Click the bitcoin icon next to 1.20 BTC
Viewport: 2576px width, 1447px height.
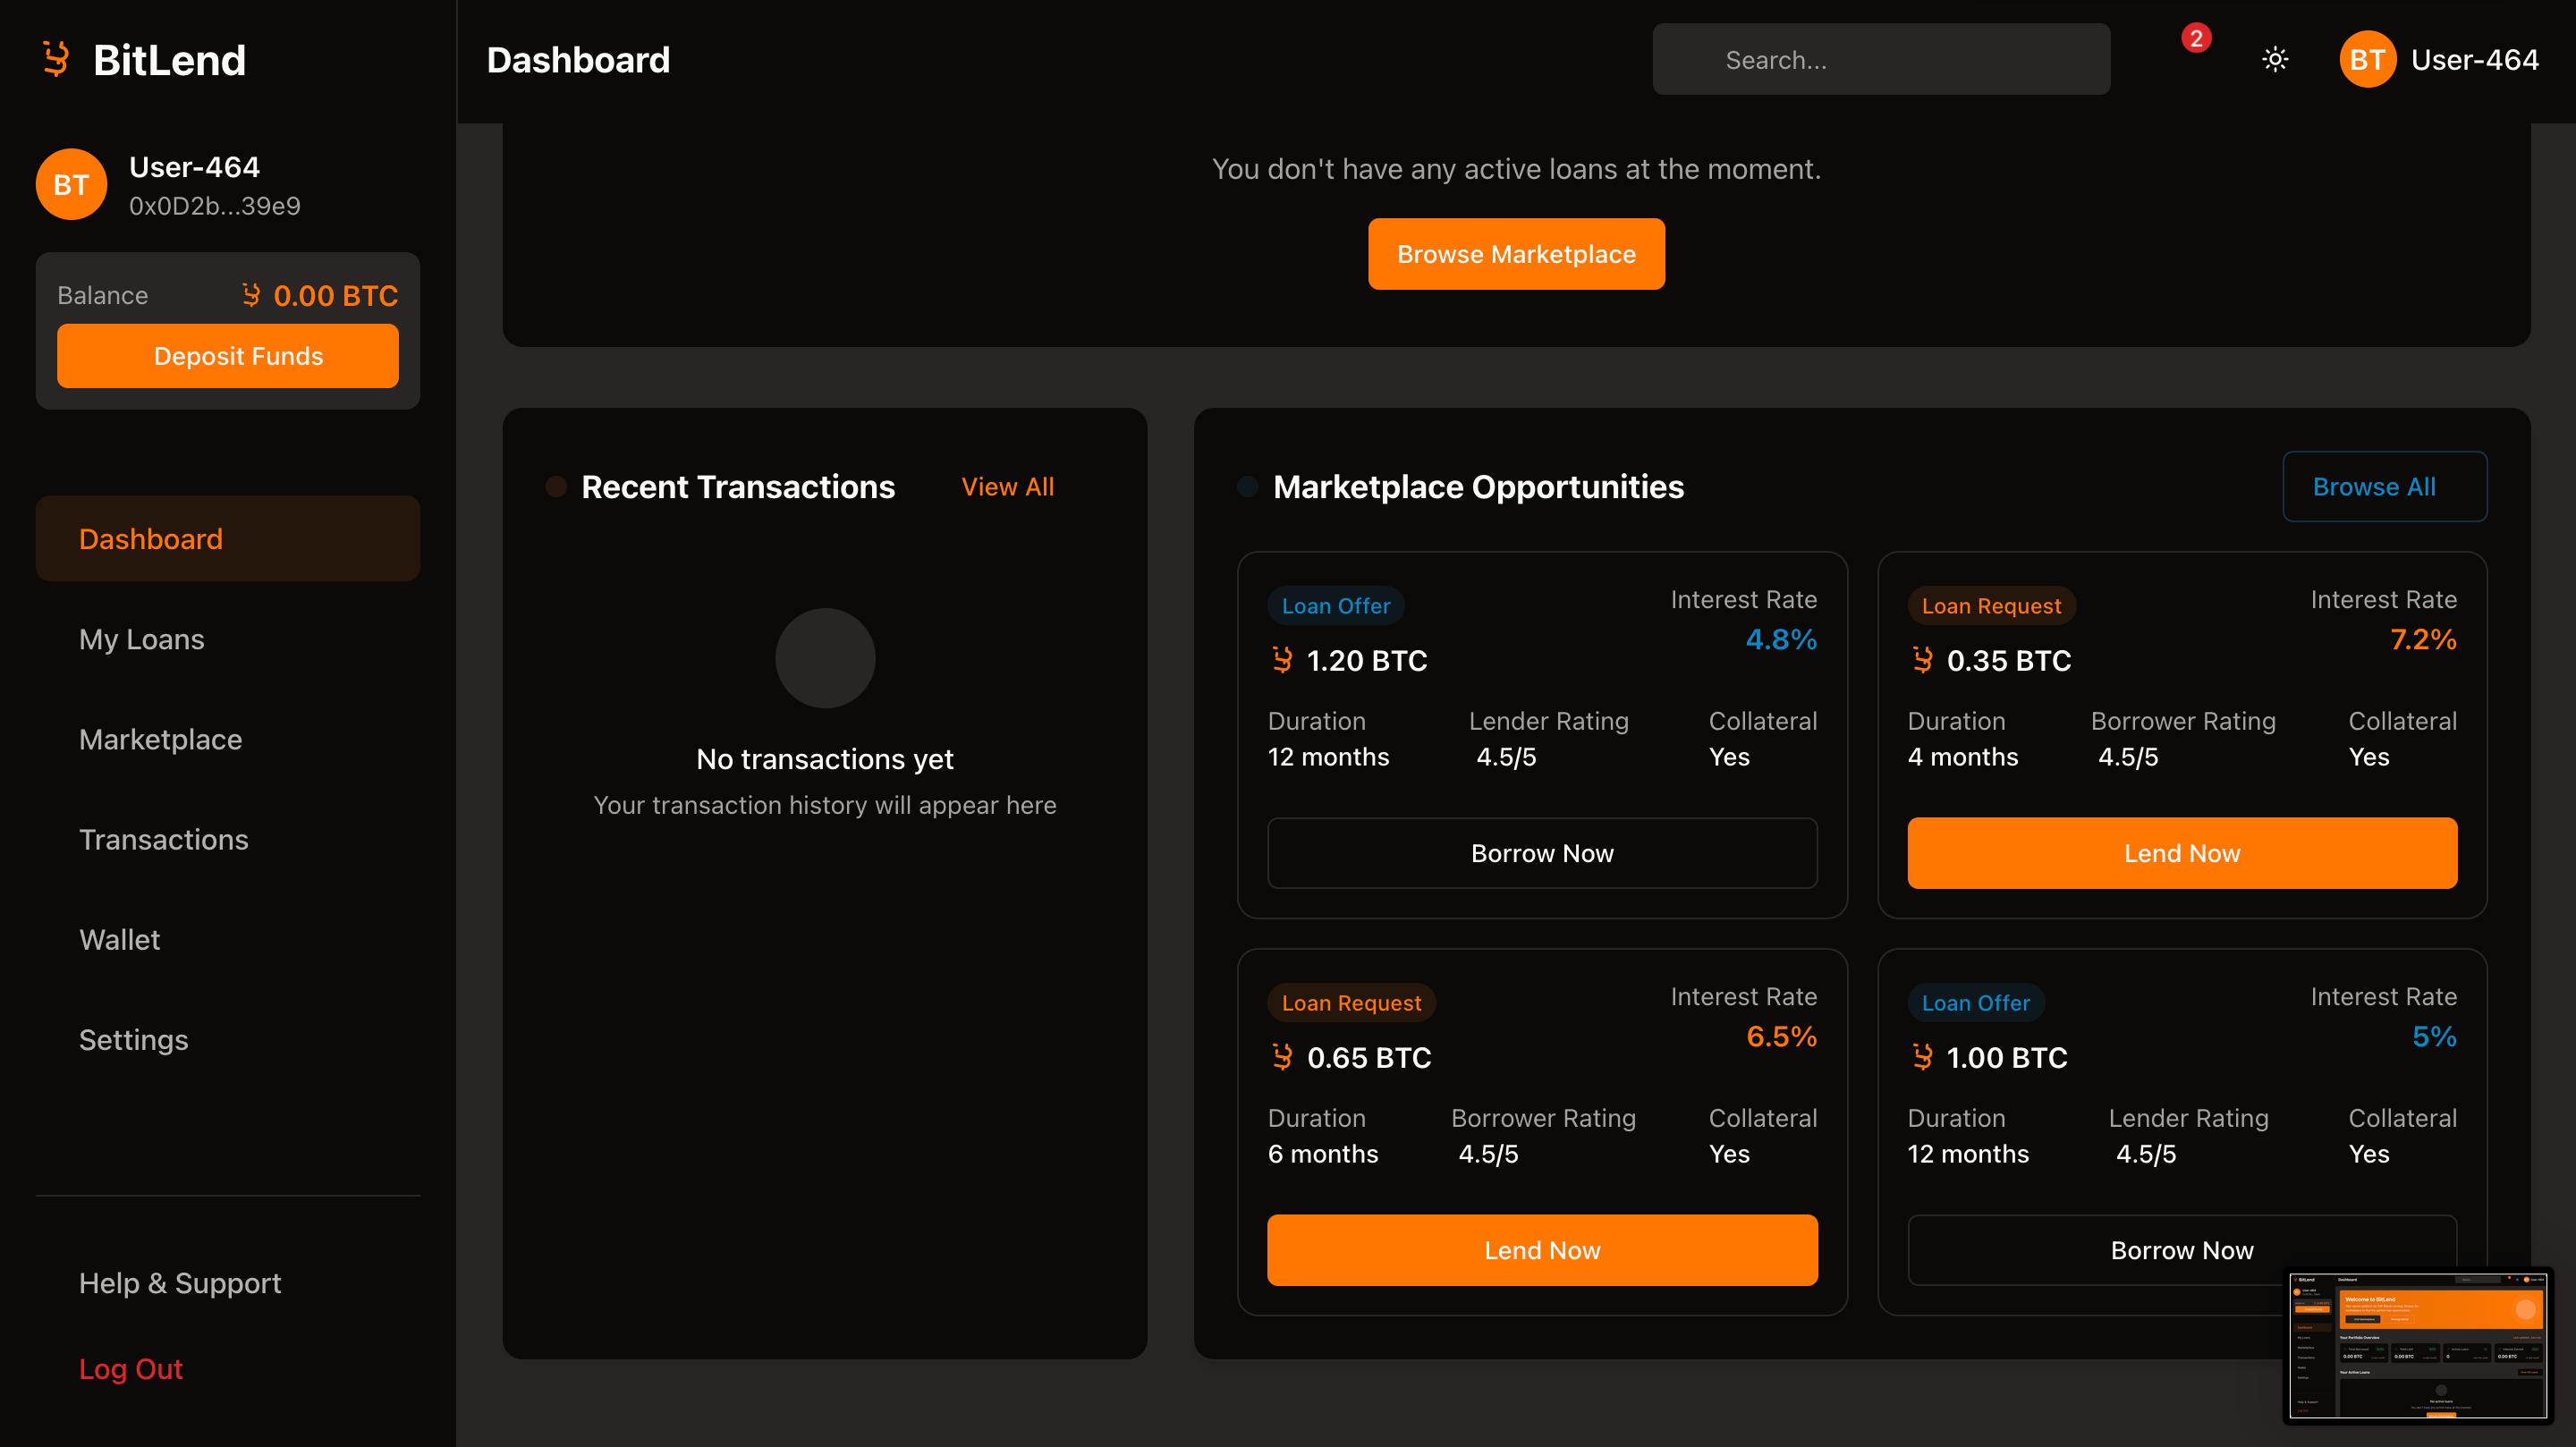click(1282, 660)
